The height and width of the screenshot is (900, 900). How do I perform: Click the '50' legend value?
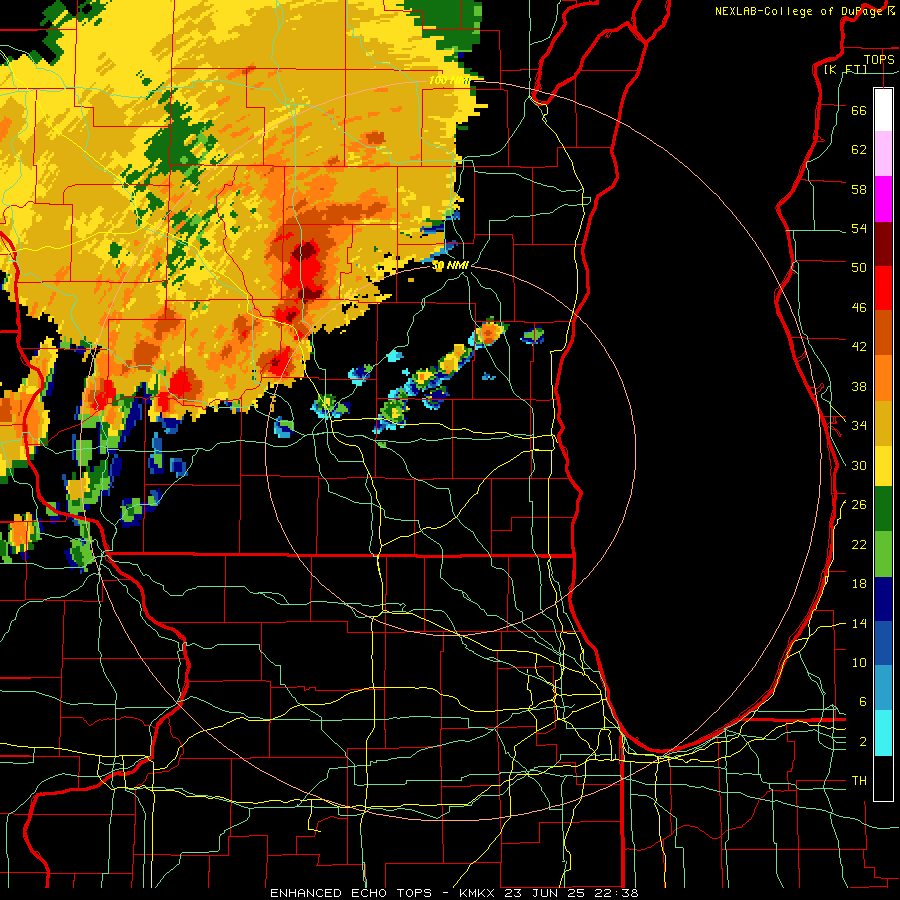859,267
